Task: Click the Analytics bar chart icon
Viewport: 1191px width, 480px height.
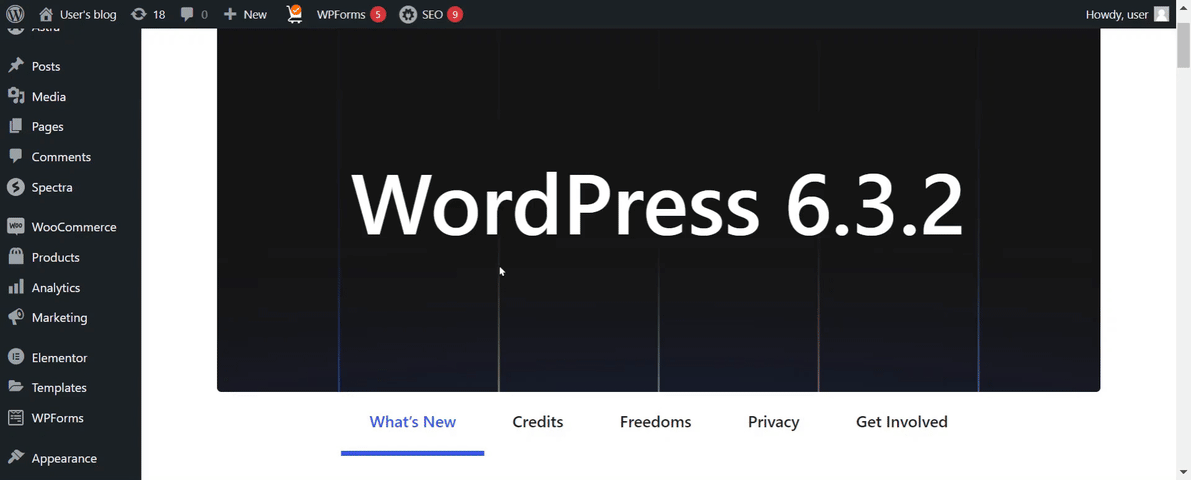Action: tap(15, 288)
